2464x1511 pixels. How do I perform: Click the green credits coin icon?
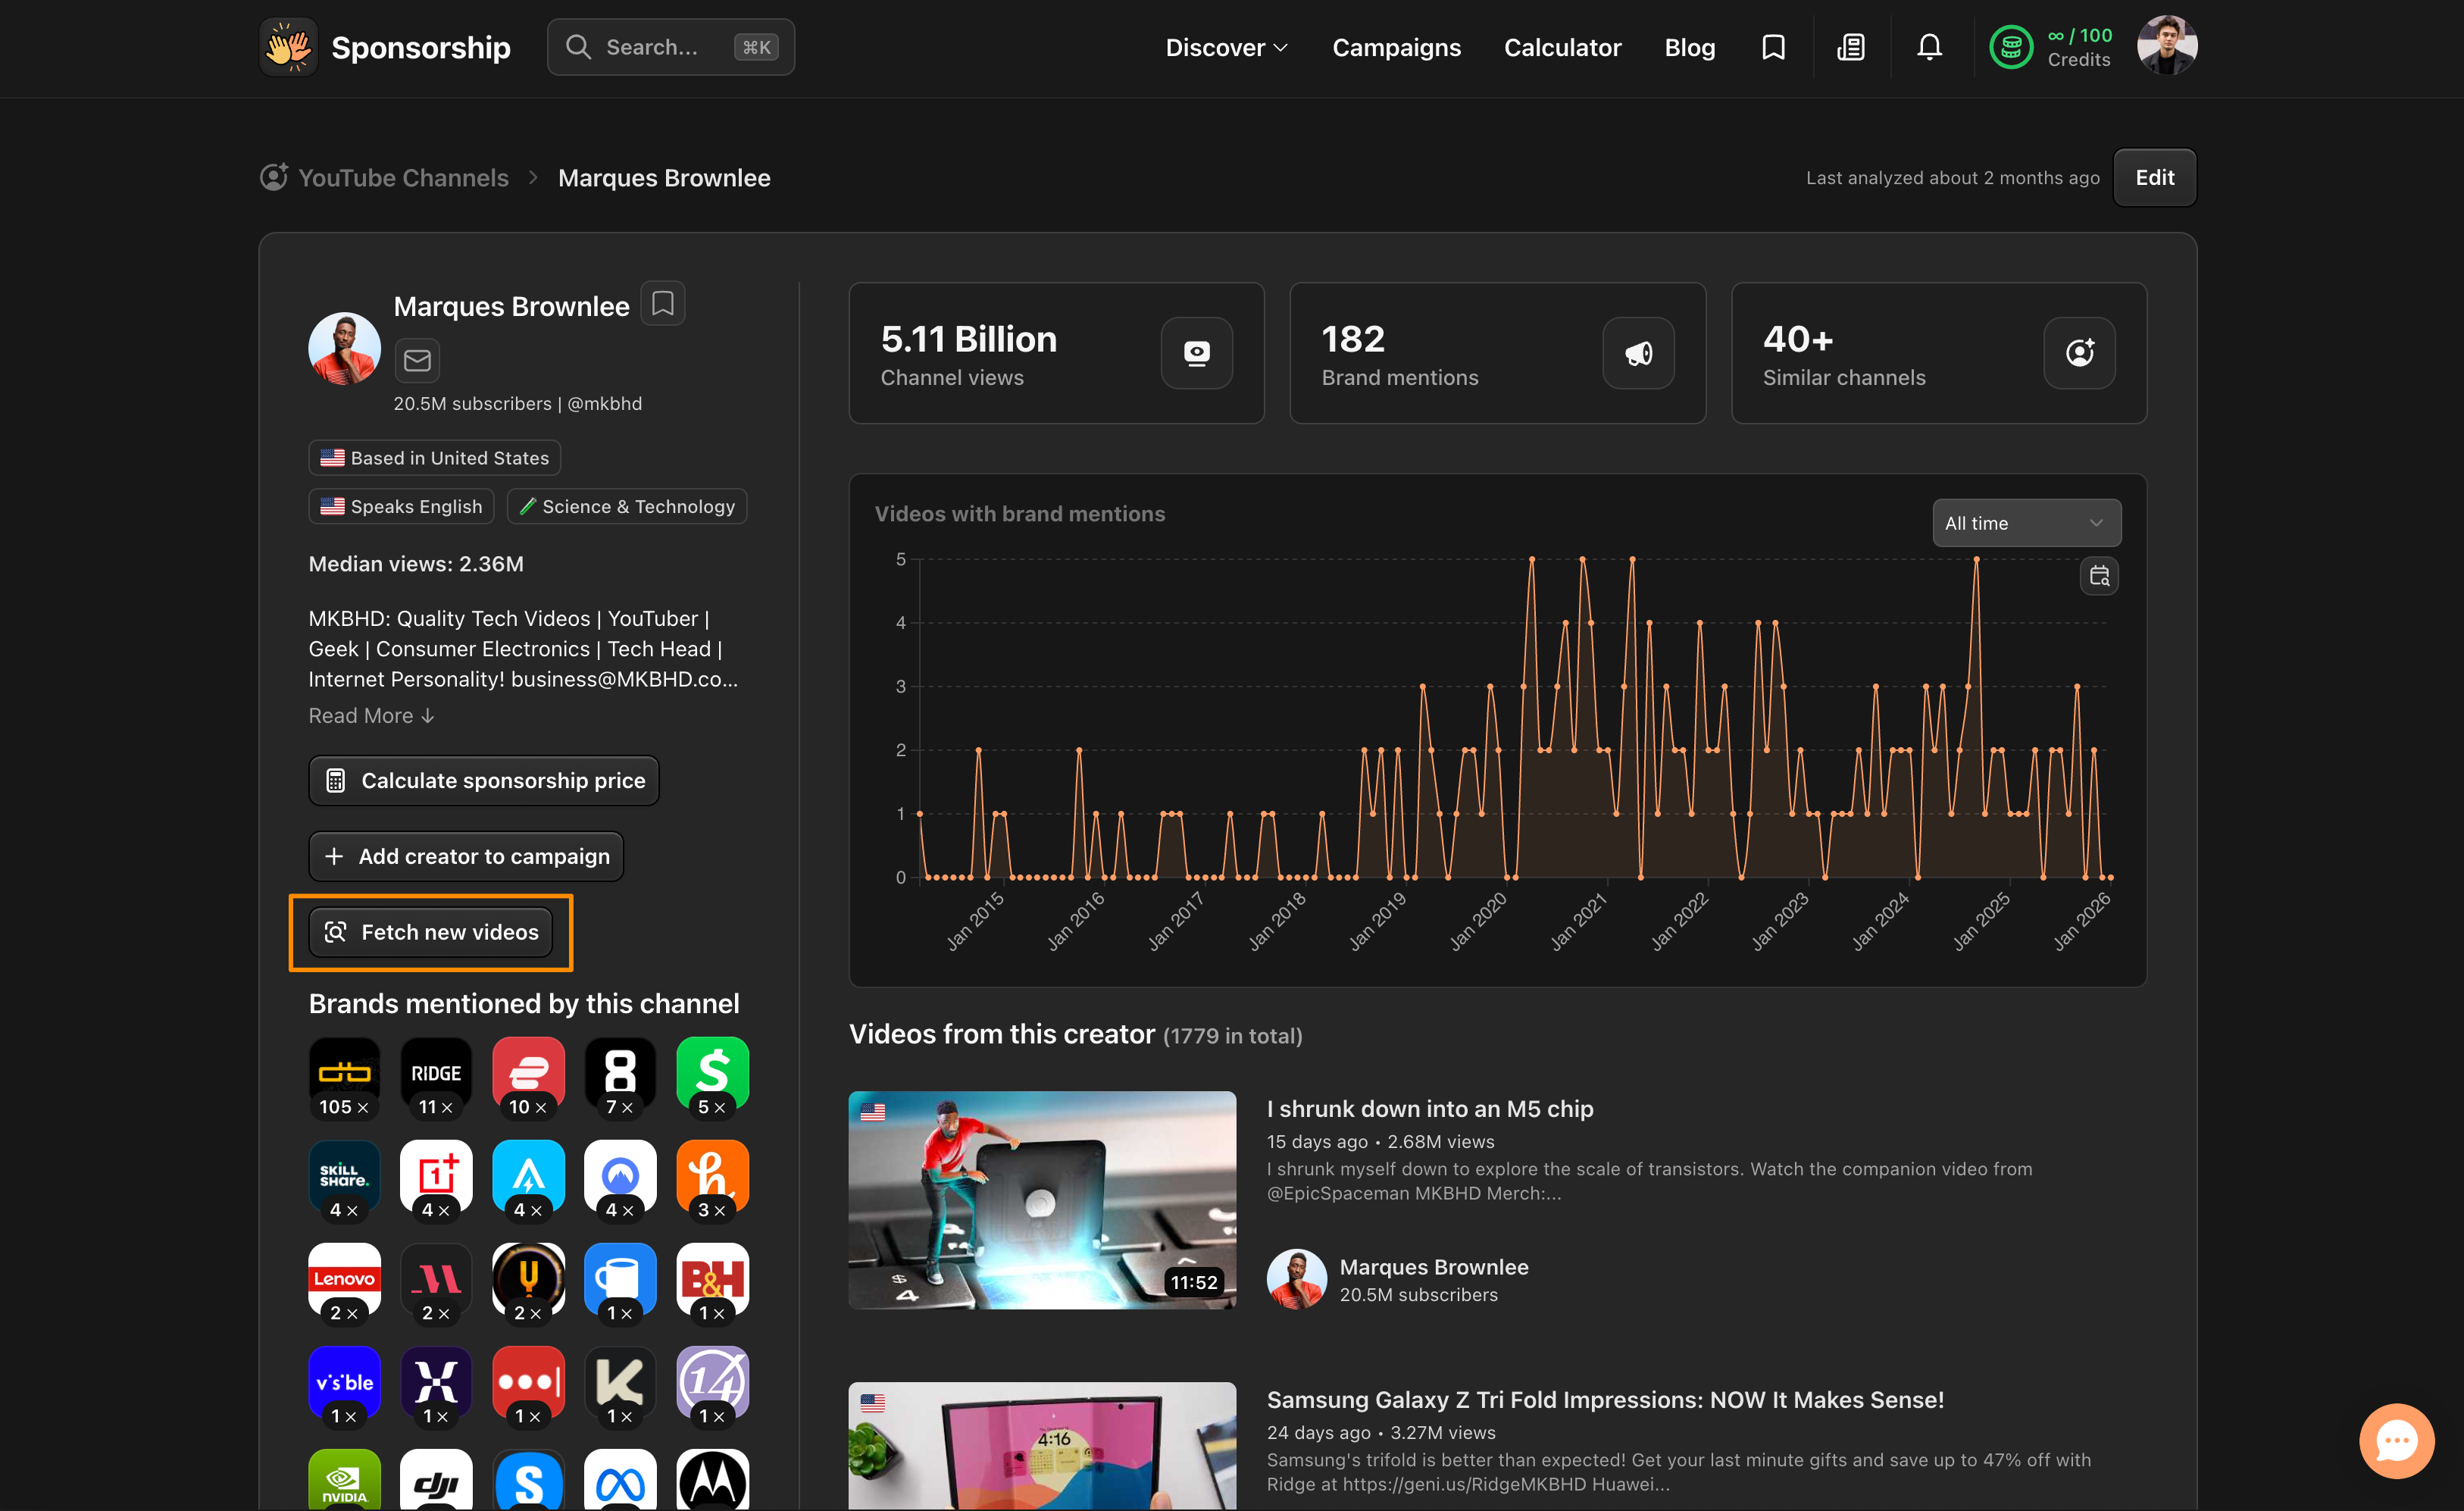pyautogui.click(x=2010, y=47)
